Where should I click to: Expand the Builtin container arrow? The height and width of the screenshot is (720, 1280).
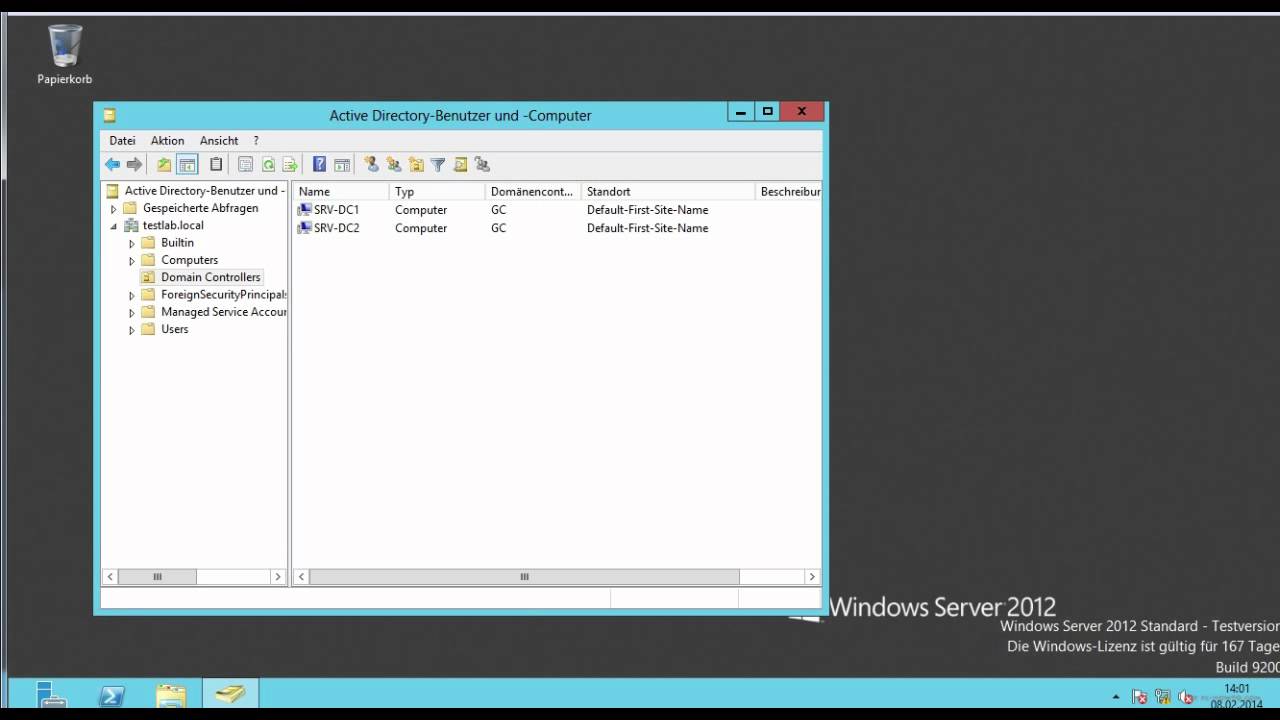point(132,243)
